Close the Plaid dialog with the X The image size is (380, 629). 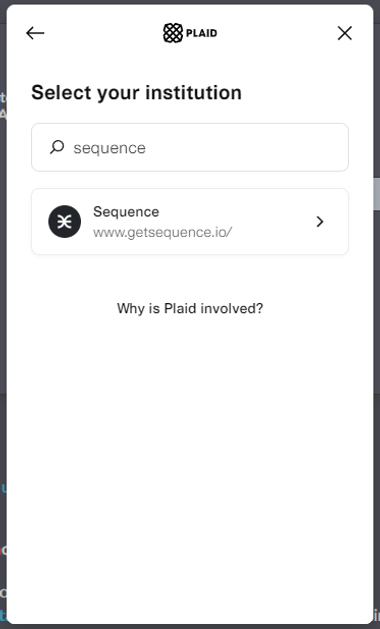tap(345, 33)
